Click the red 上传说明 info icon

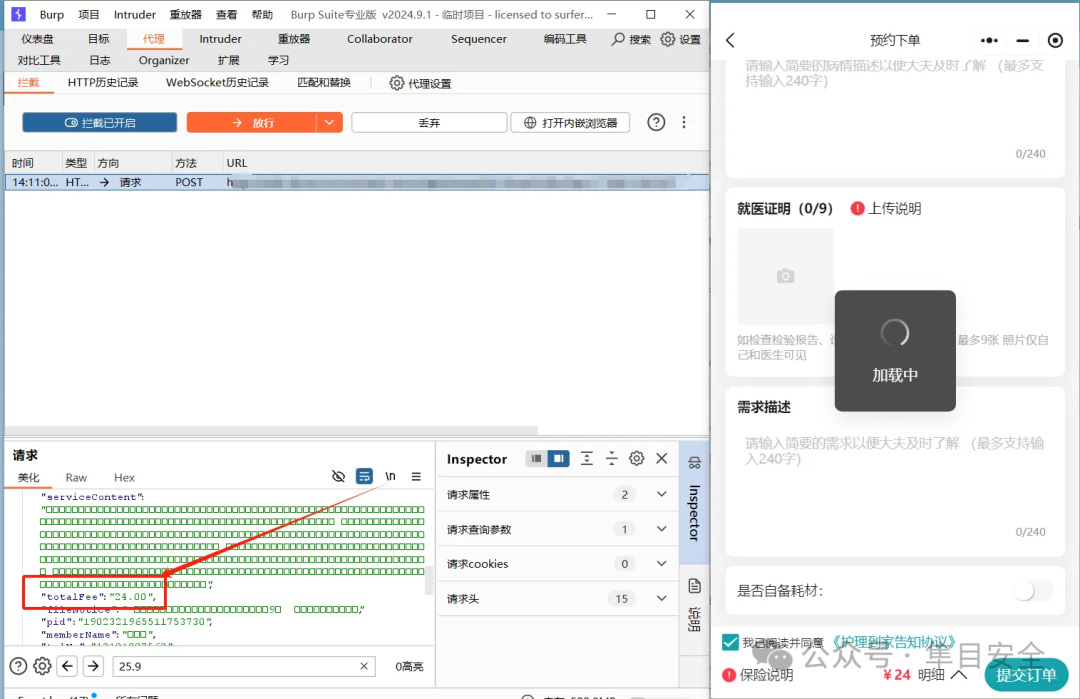coord(858,209)
